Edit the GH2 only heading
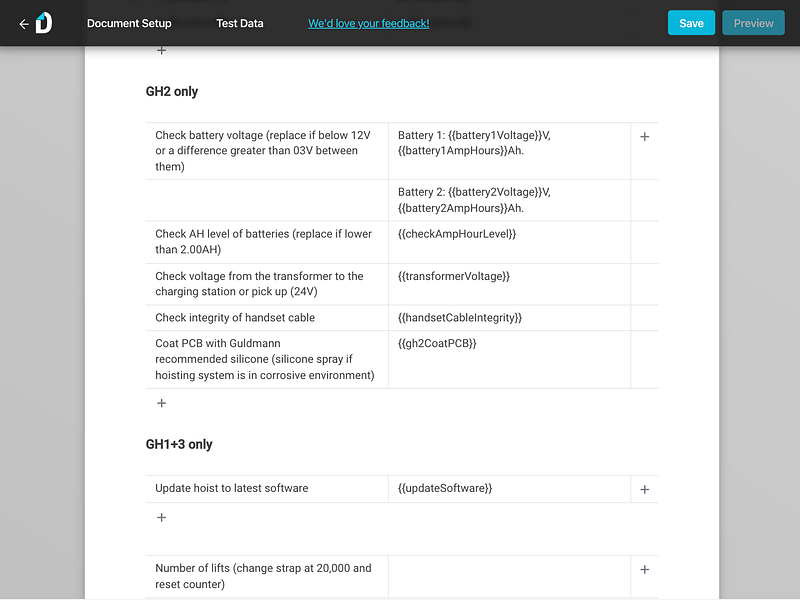The height and width of the screenshot is (600, 800). click(172, 91)
